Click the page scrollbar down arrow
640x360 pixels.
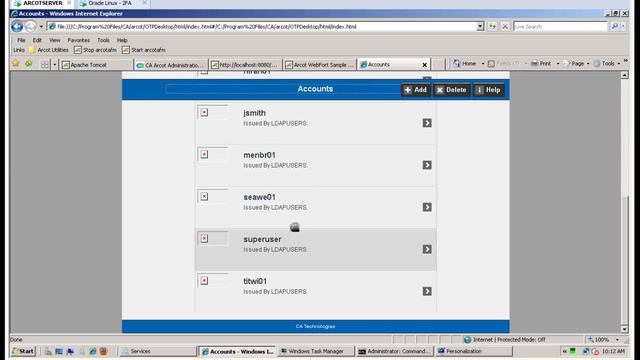point(624,329)
